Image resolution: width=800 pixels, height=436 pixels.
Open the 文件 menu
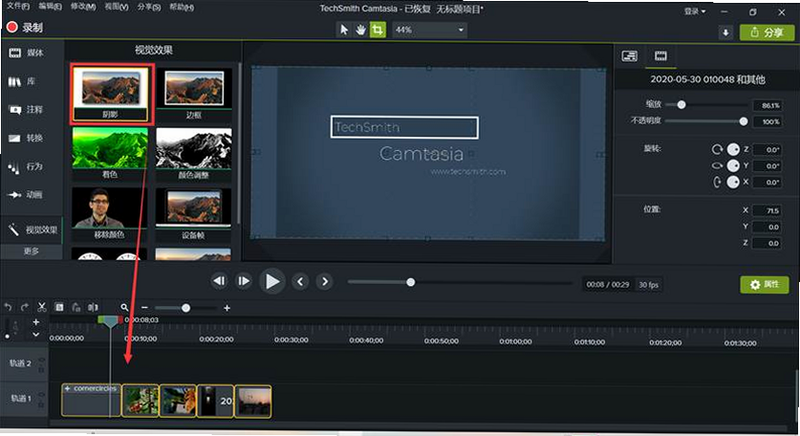18,6
